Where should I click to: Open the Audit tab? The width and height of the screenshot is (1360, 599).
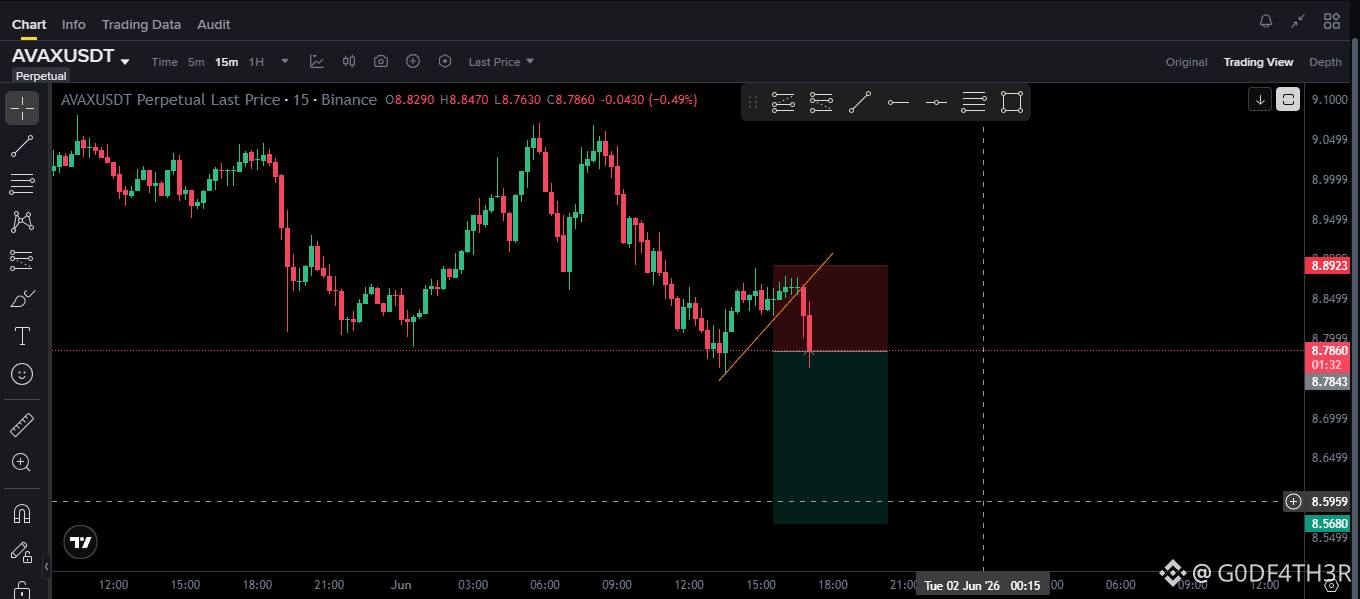pyautogui.click(x=214, y=24)
